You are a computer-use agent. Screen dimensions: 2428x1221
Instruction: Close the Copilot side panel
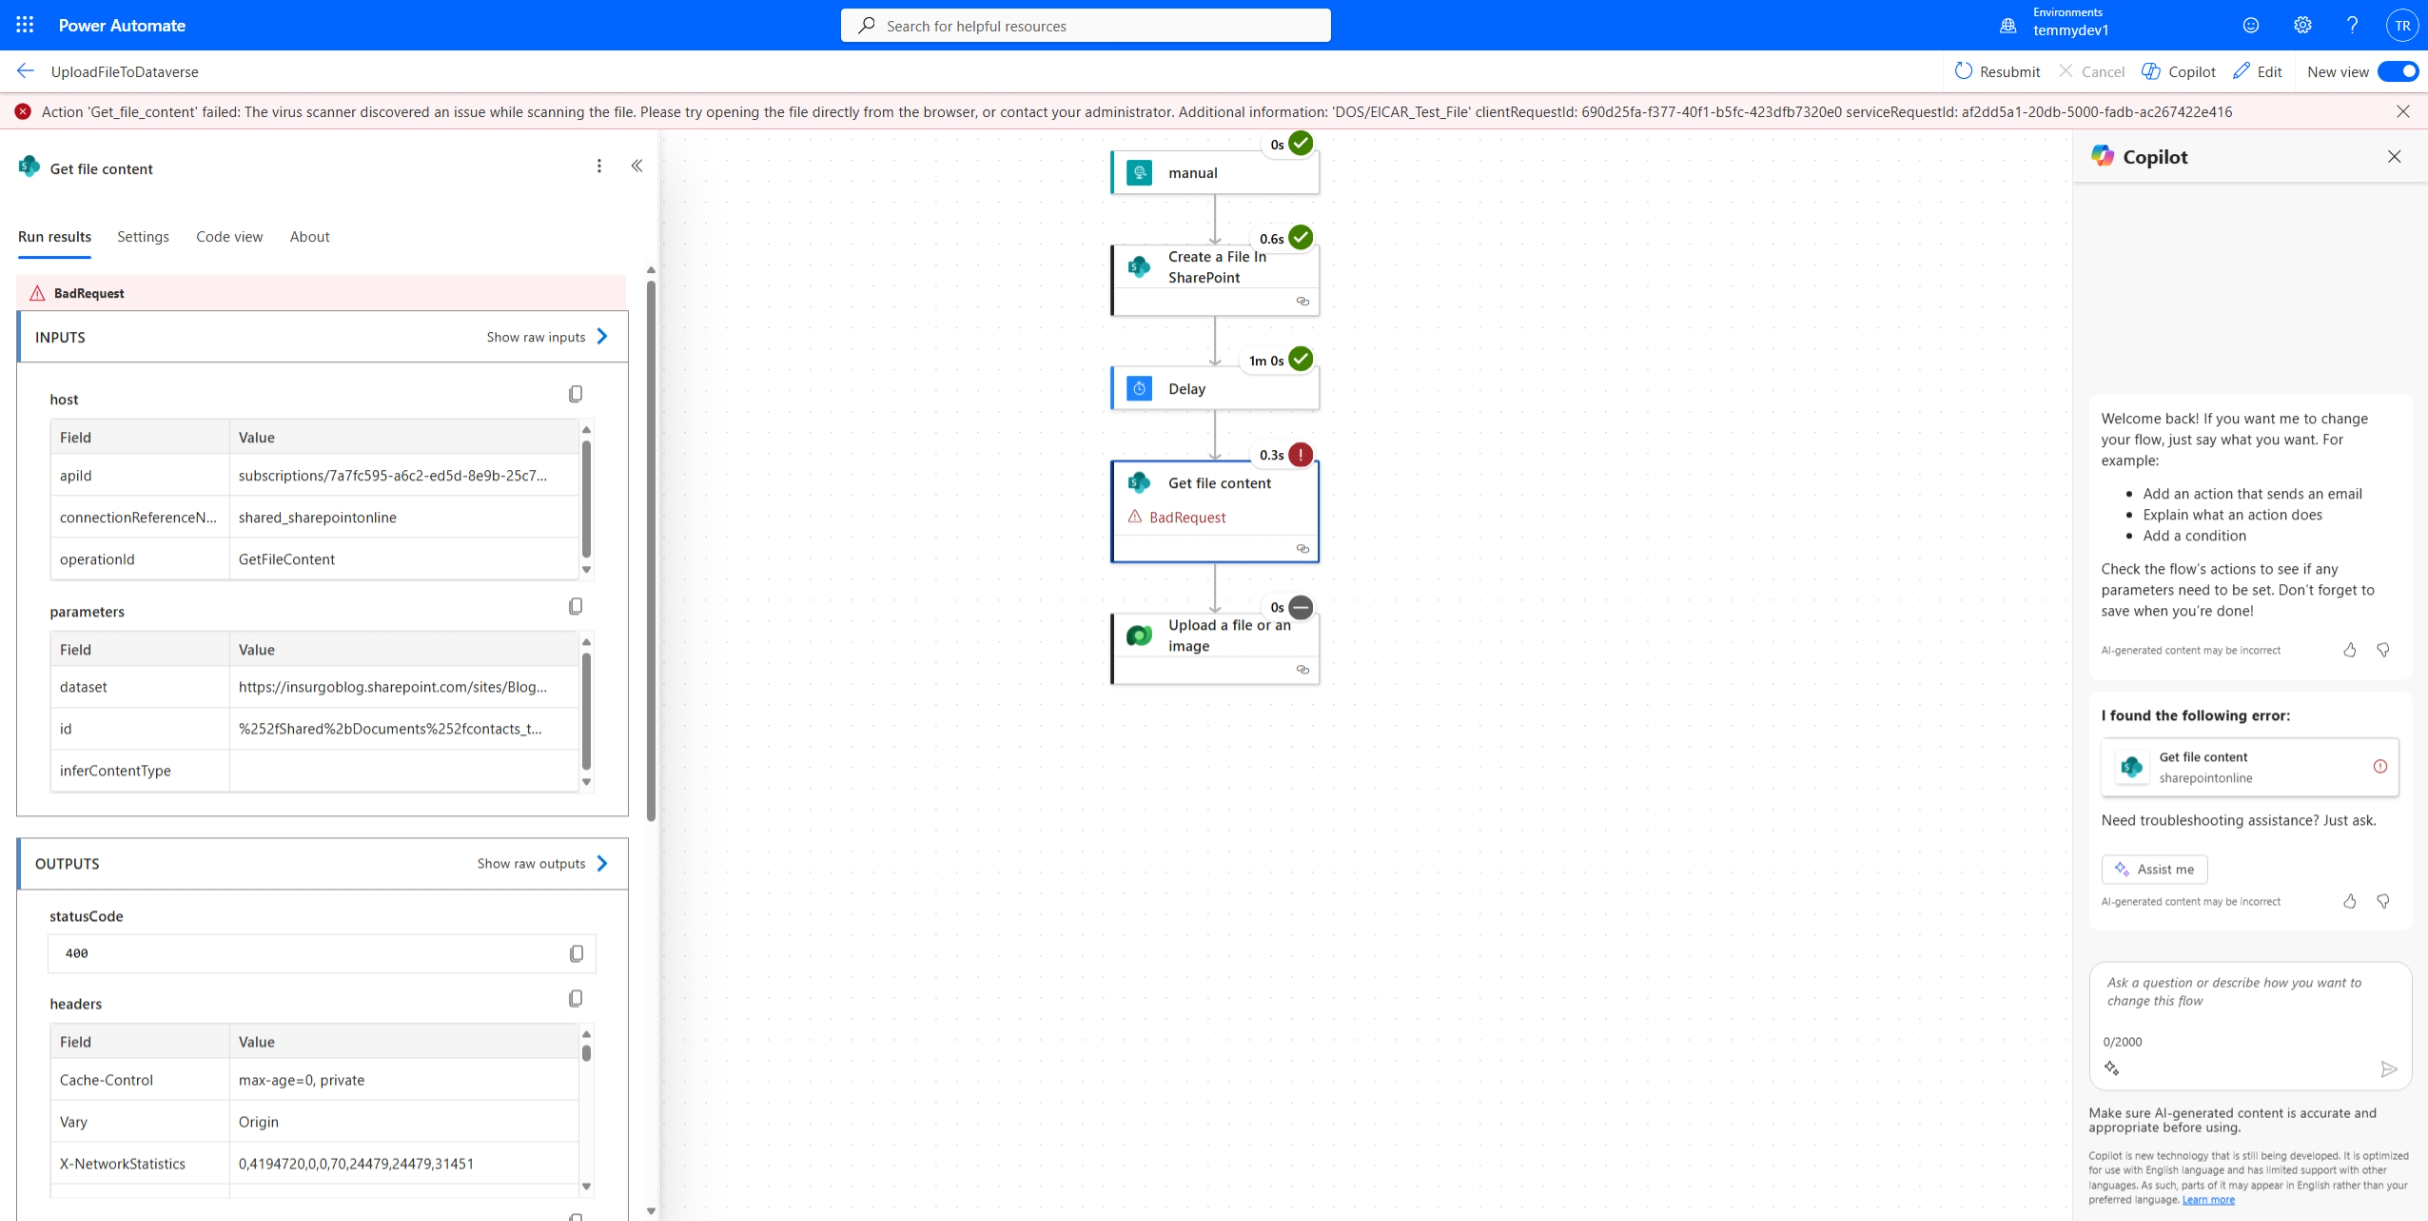tap(2394, 156)
